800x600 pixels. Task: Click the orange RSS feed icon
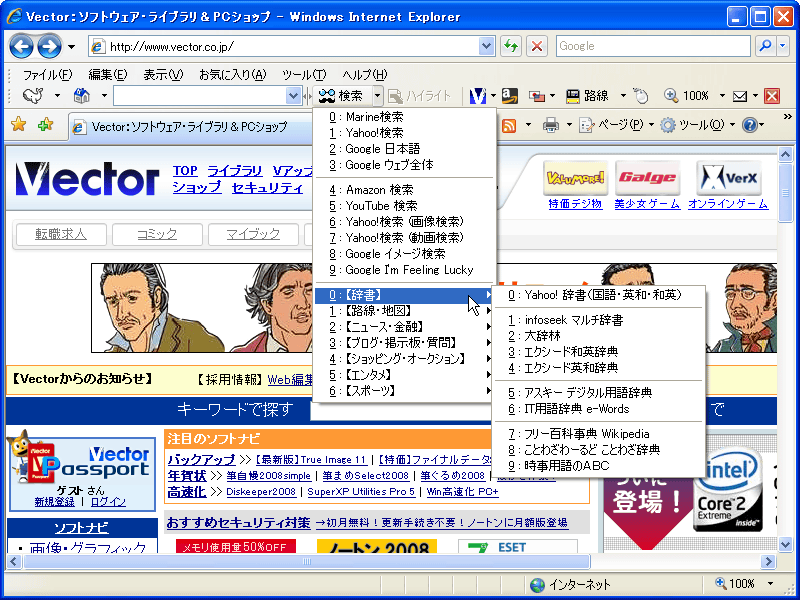pos(509,125)
